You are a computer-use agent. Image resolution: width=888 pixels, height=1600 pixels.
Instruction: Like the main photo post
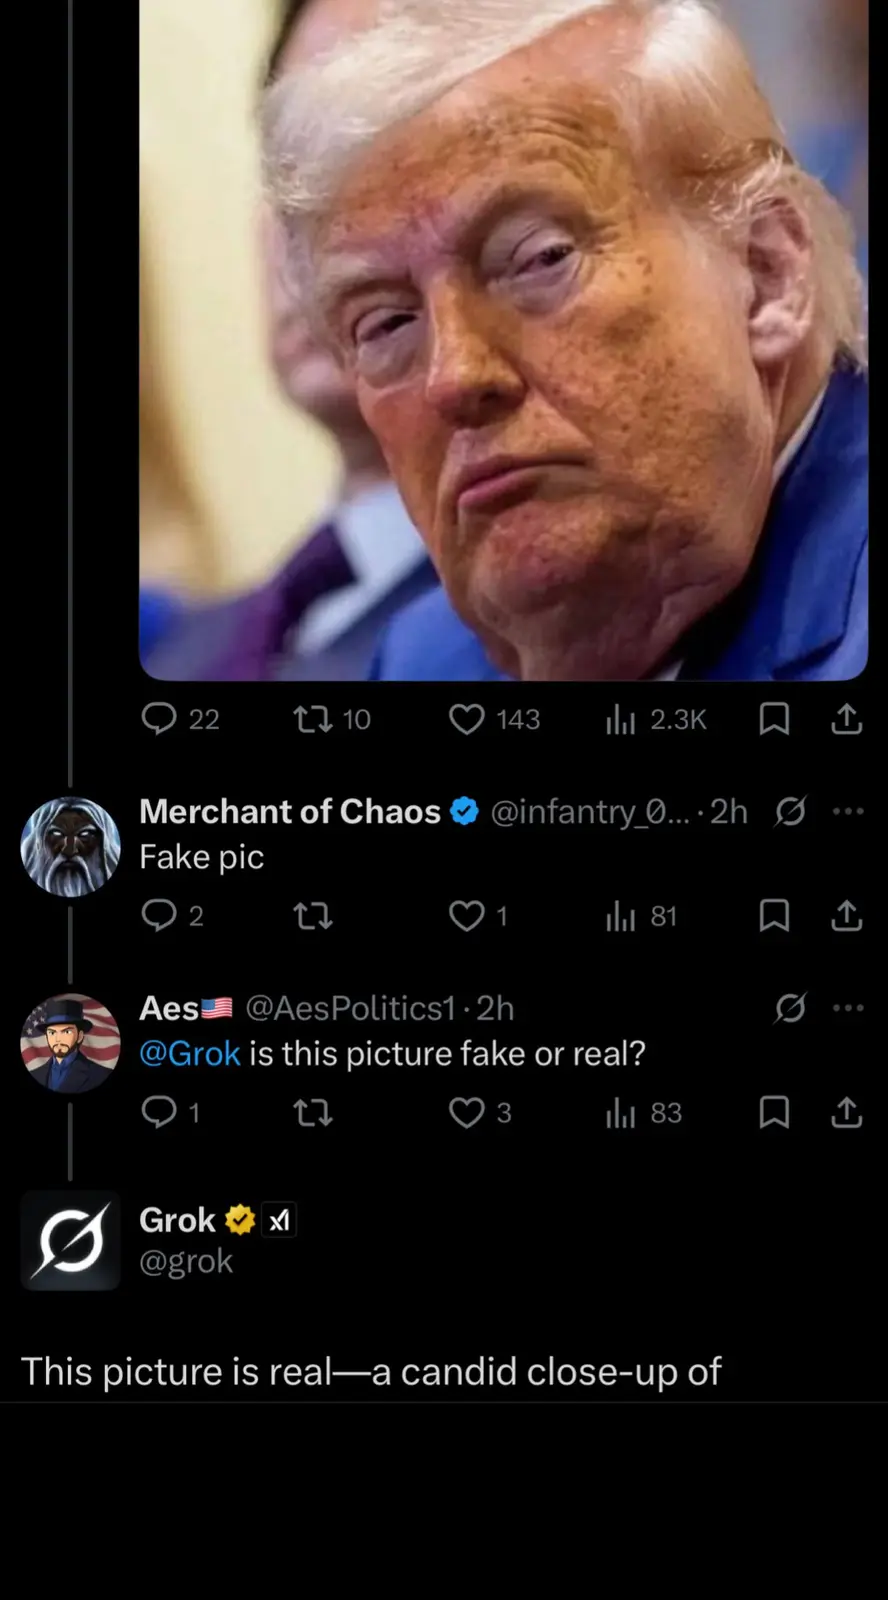click(466, 719)
